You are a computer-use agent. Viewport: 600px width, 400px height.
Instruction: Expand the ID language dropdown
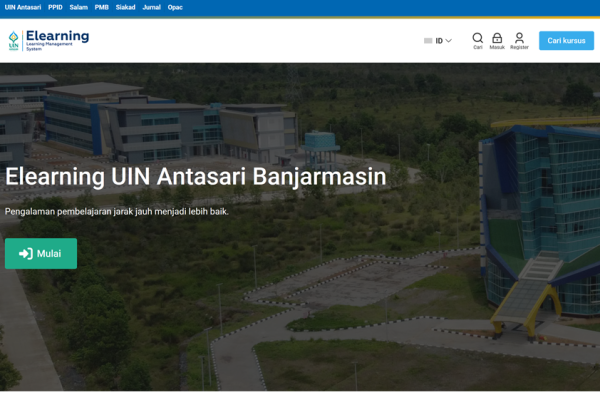[438, 41]
